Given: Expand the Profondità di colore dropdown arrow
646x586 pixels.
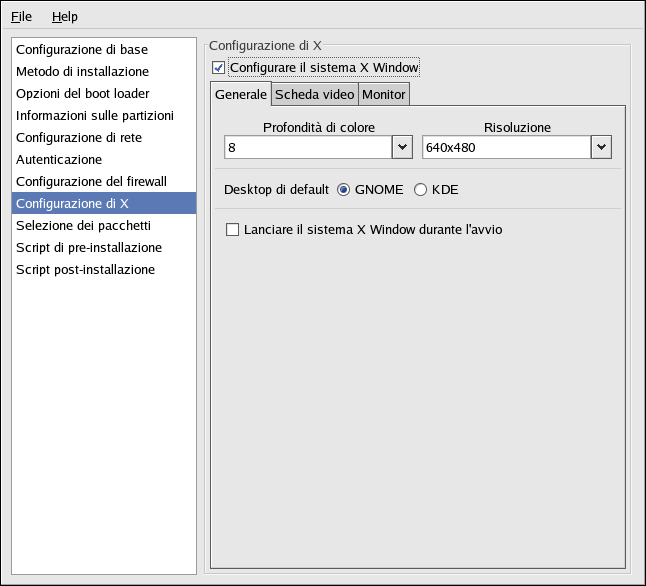Looking at the screenshot, I should pyautogui.click(x=401, y=148).
